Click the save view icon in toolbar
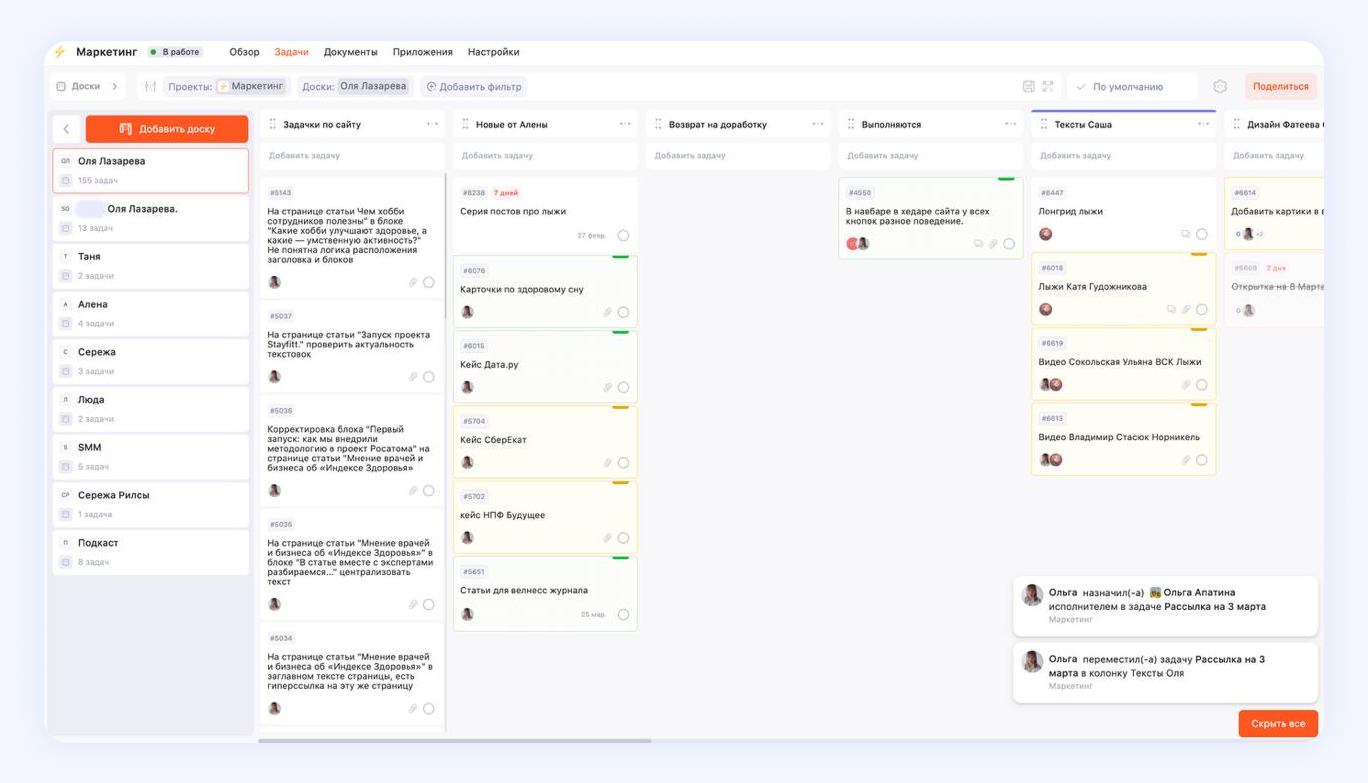Viewport: 1368px width, 783px height. tap(1028, 87)
